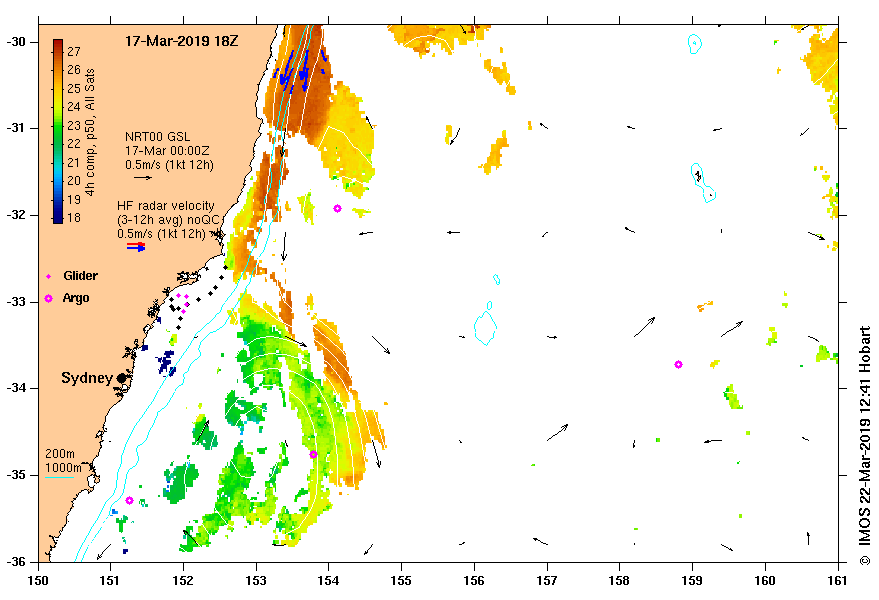Click the cyan isobath legend line sample
This screenshot has height=600, width=879.
point(59,478)
